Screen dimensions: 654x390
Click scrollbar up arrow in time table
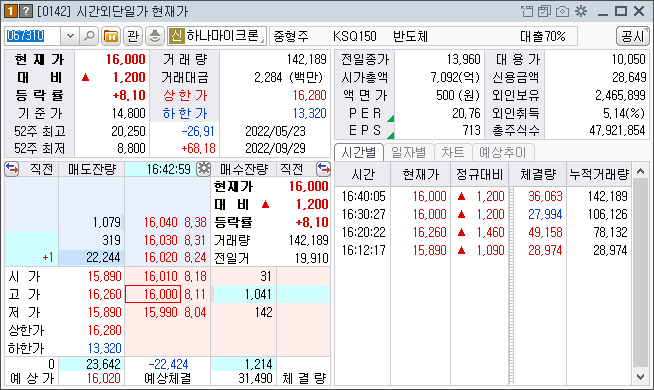[x=641, y=171]
